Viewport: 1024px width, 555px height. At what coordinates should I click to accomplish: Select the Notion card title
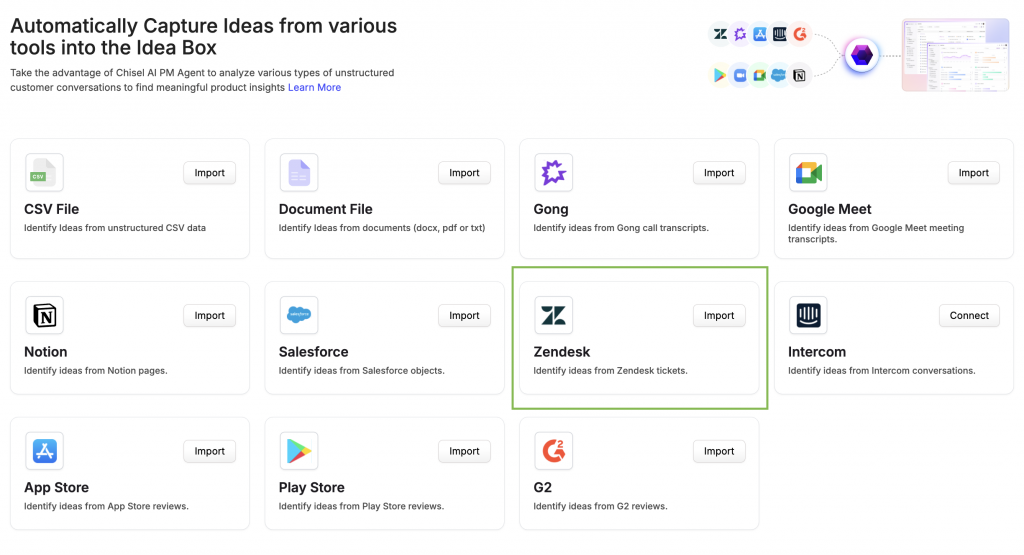coord(46,352)
